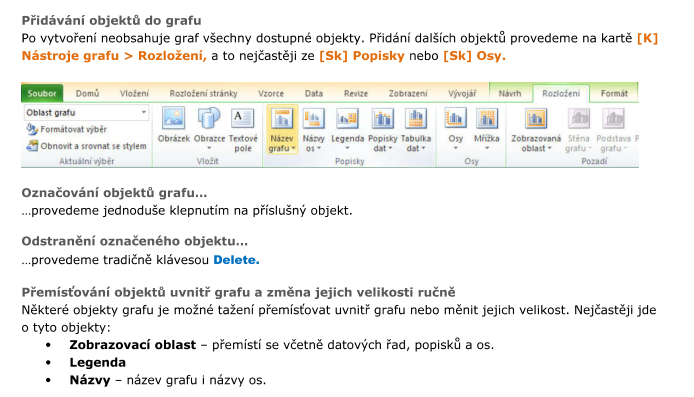Click the Legenda legend icon
Viewport: 694px width, 397px height.
pos(347,119)
